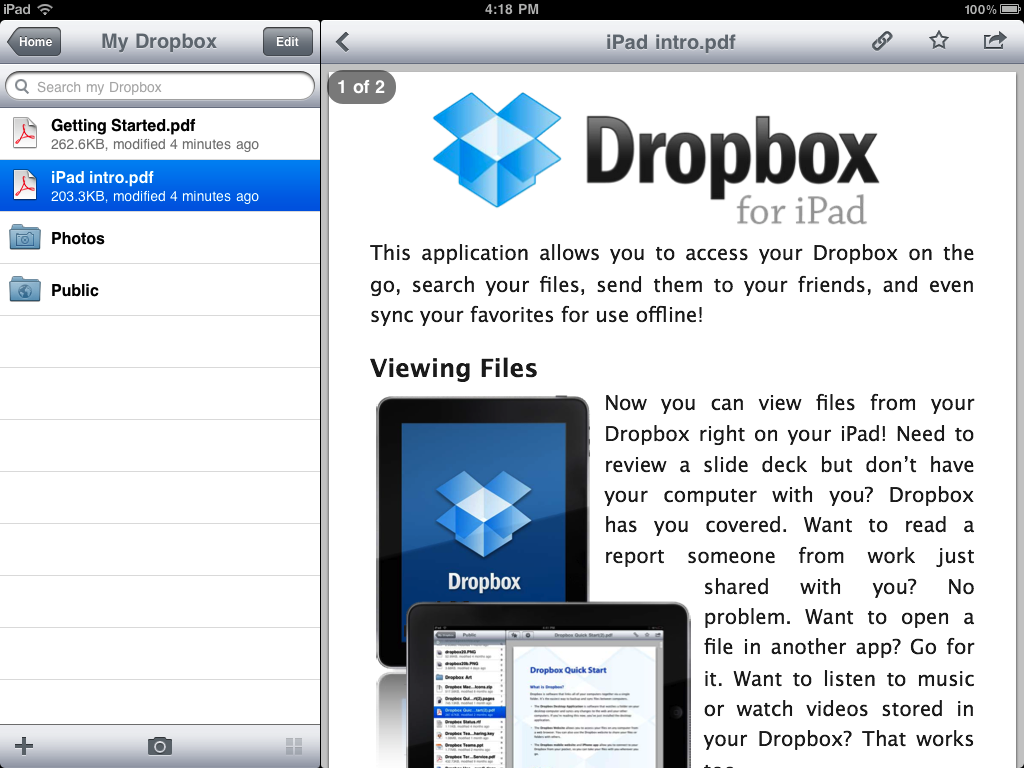Image resolution: width=1024 pixels, height=768 pixels.
Task: Tap the Wi-Fi status icon
Action: (x=45, y=9)
